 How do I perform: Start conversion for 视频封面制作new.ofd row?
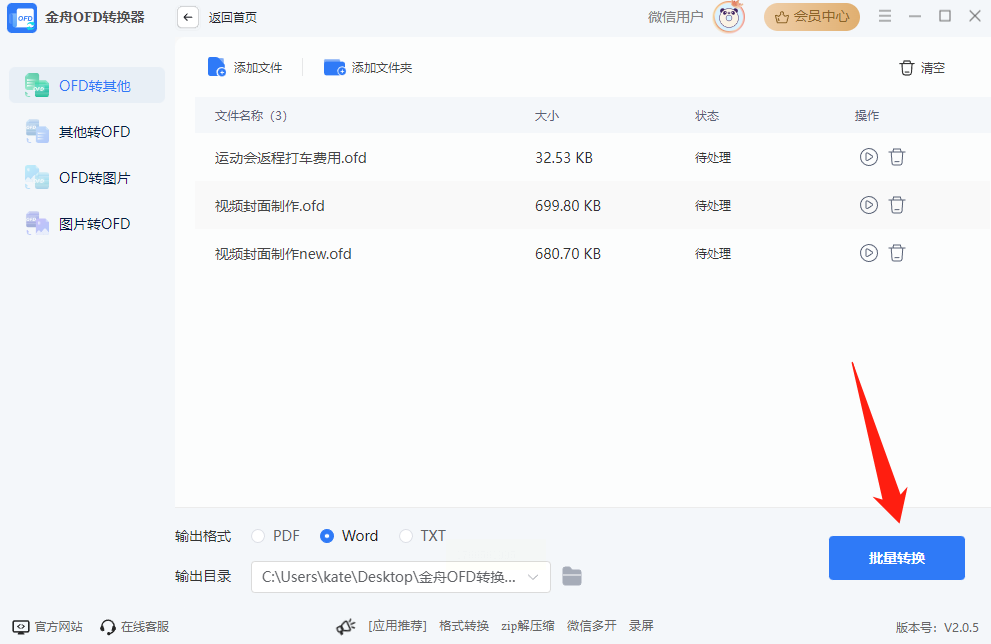(x=868, y=253)
